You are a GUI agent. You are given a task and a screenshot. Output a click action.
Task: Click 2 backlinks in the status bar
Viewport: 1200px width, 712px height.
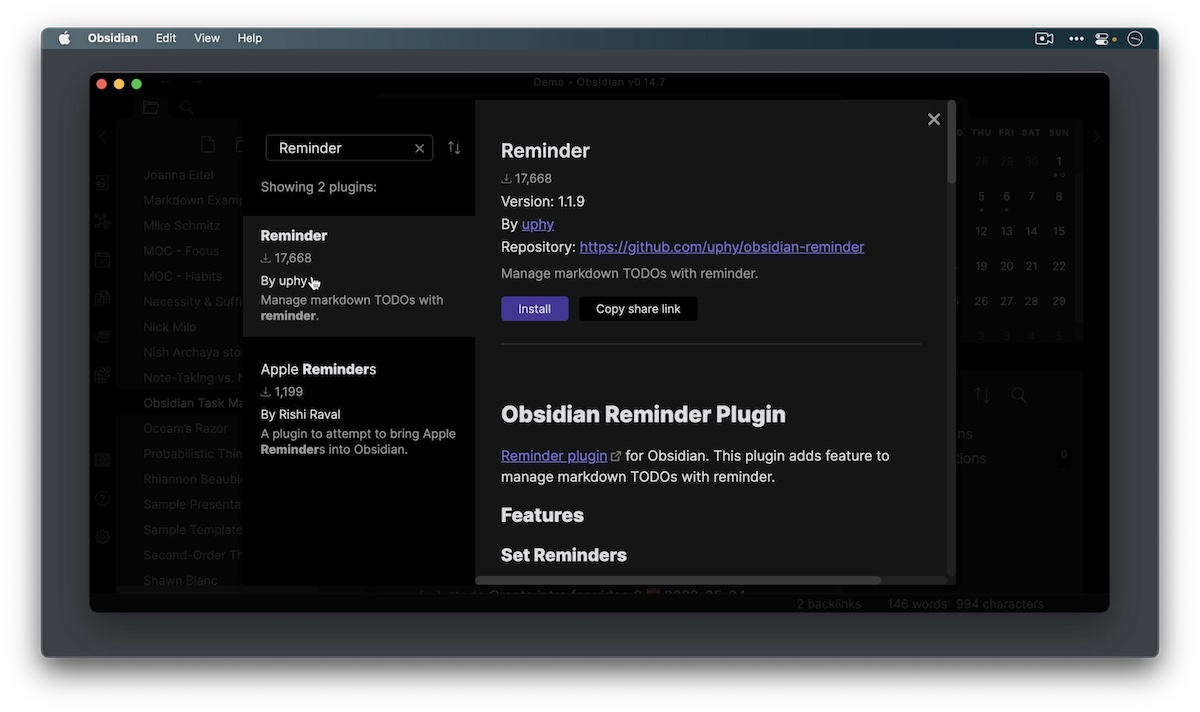[829, 604]
